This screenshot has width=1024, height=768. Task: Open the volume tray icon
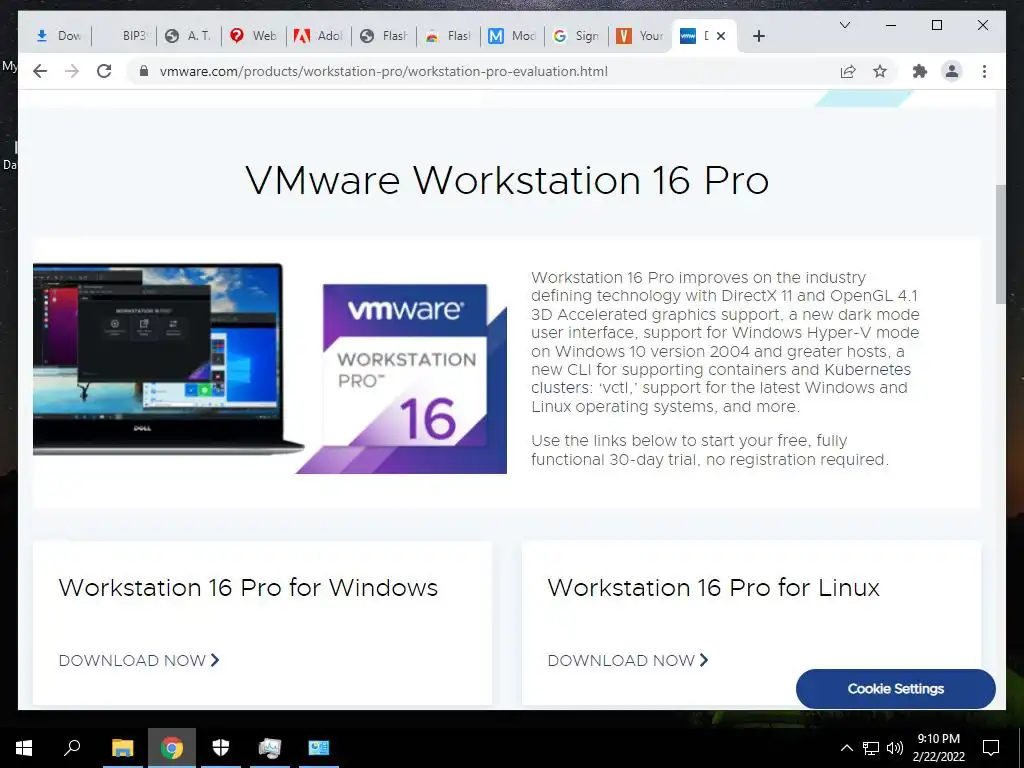(x=895, y=748)
